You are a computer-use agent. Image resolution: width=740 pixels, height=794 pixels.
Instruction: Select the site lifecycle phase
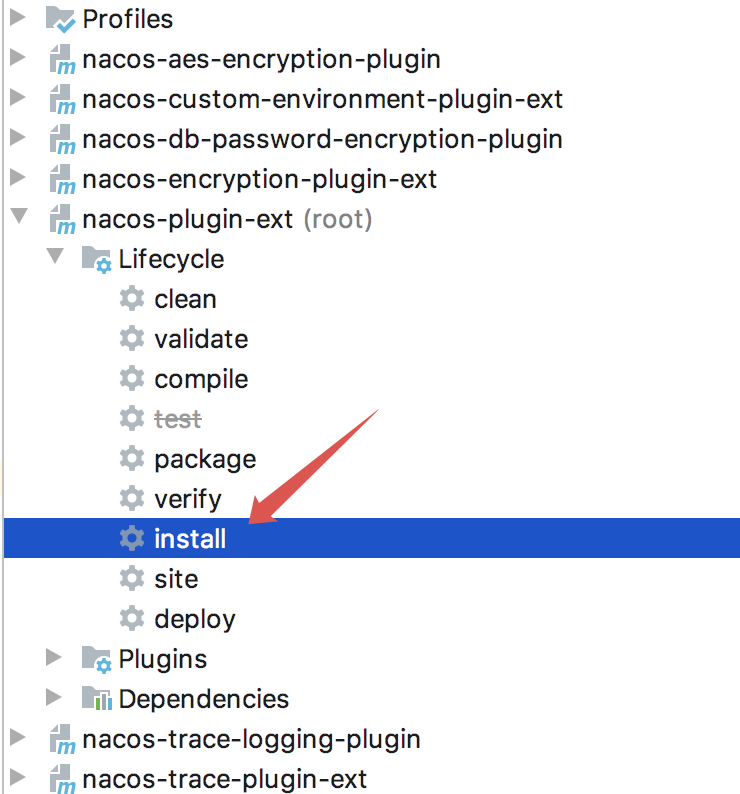[x=176, y=579]
